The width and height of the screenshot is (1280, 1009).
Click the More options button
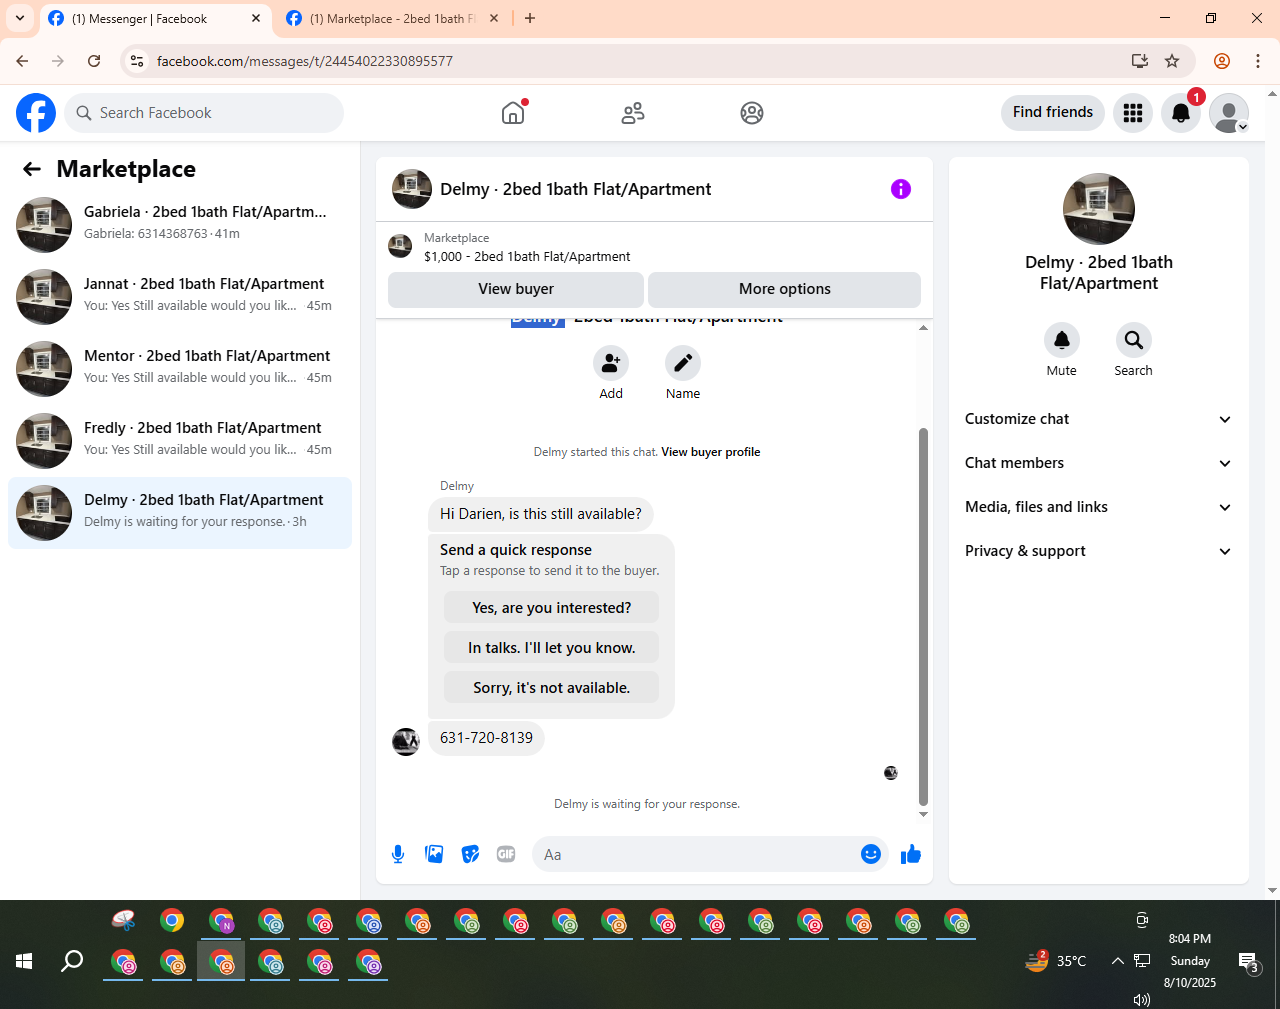click(x=785, y=289)
